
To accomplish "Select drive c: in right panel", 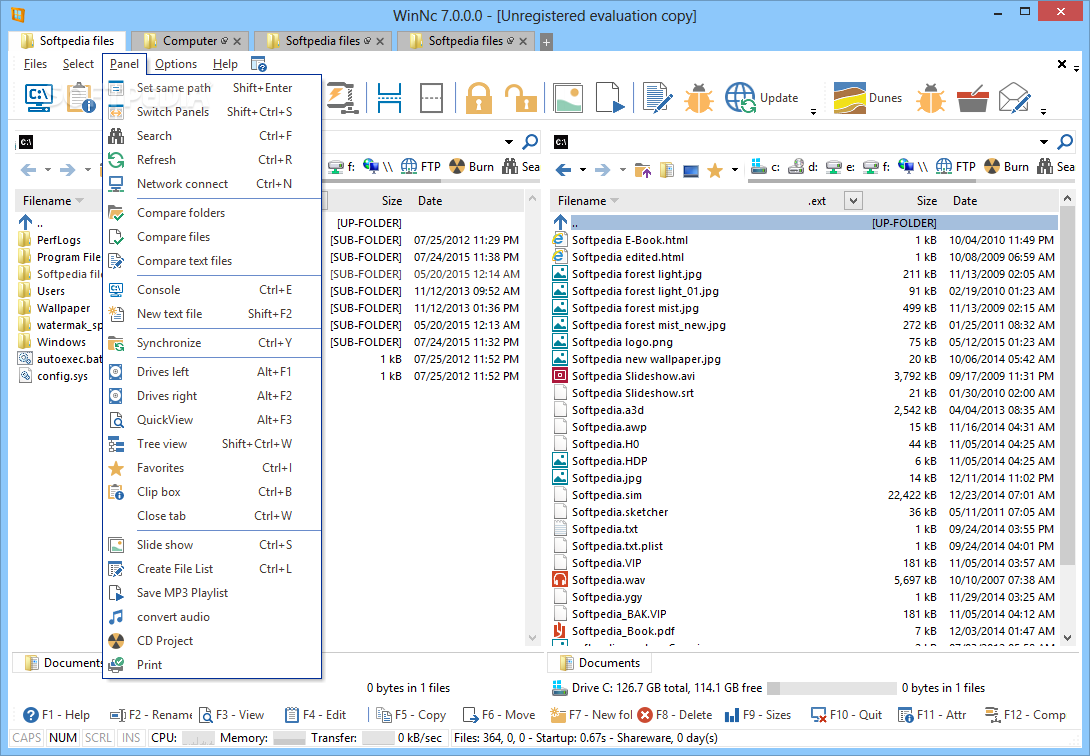I will pos(766,167).
